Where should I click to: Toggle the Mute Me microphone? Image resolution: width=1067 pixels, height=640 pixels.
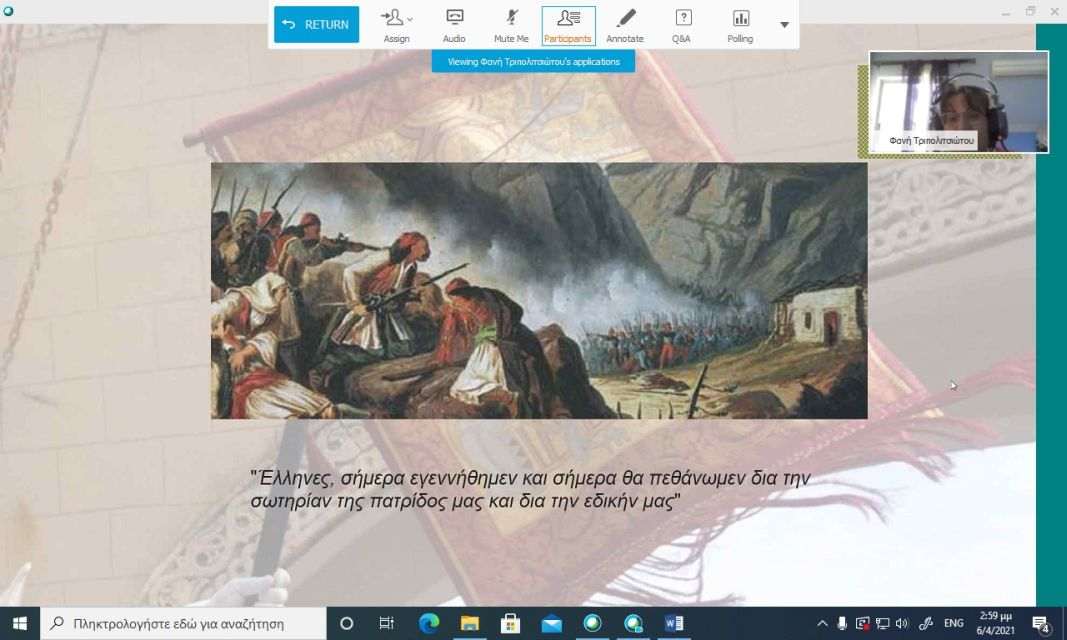click(511, 24)
